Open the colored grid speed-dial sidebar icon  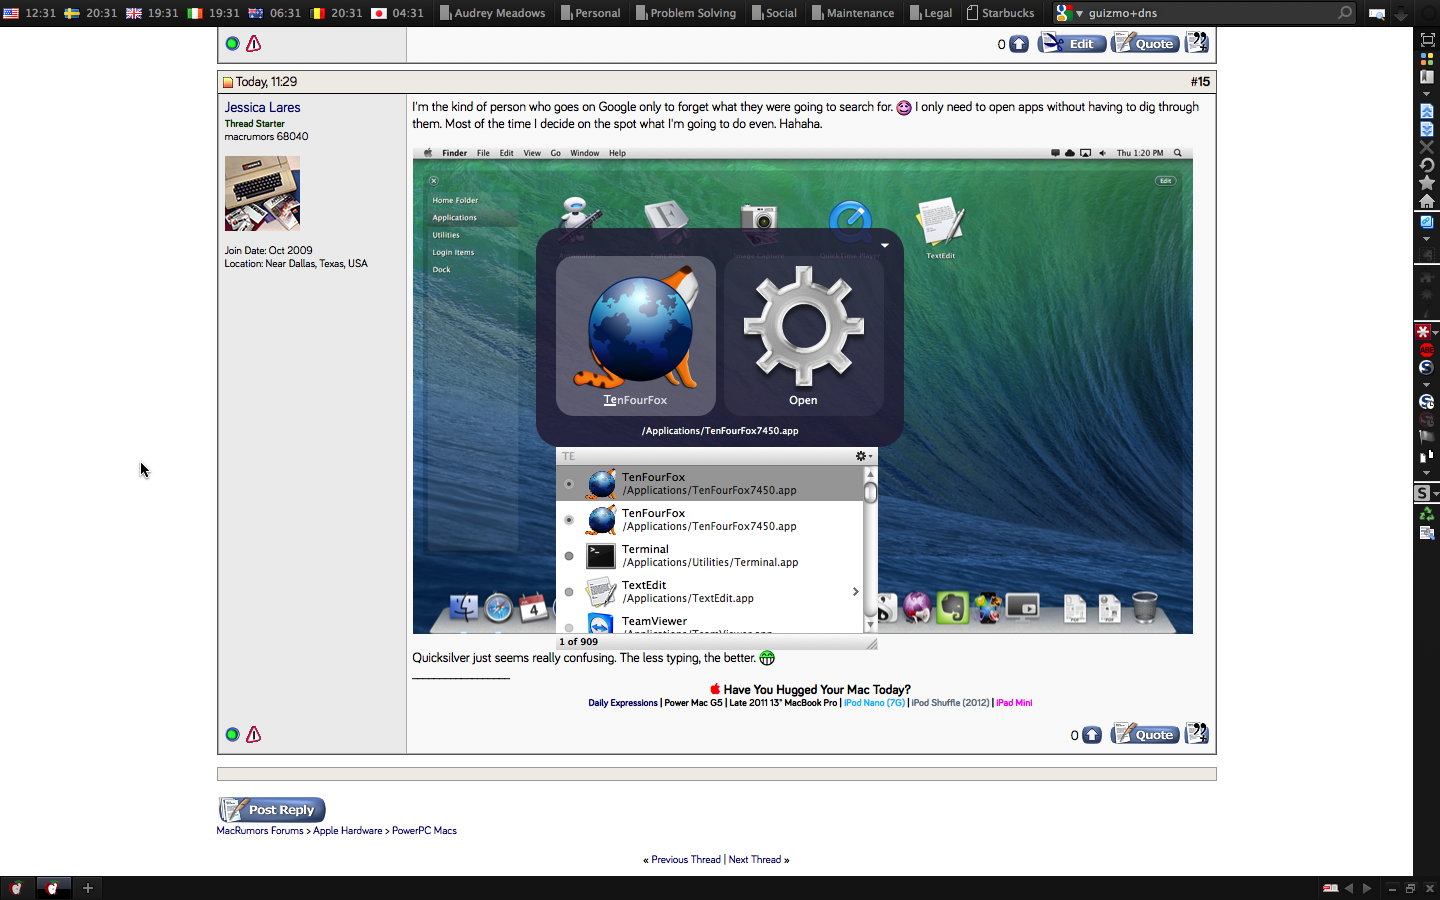(1427, 58)
